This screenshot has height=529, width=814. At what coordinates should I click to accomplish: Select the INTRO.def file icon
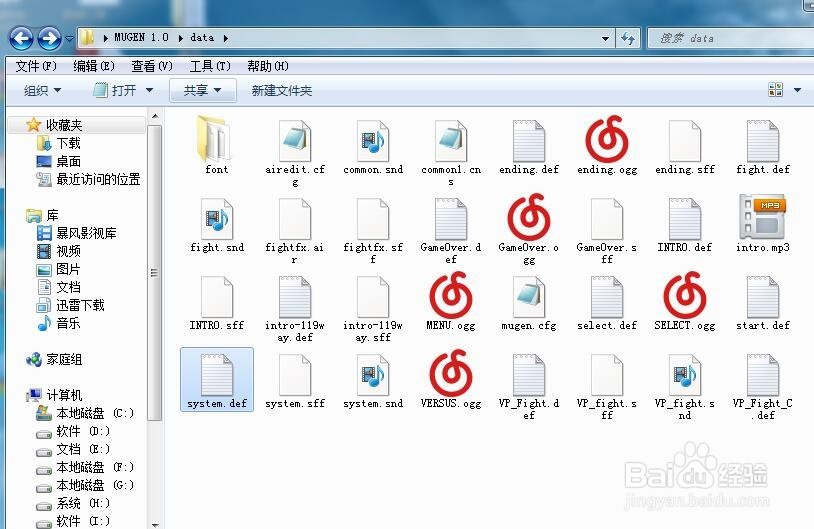click(685, 219)
